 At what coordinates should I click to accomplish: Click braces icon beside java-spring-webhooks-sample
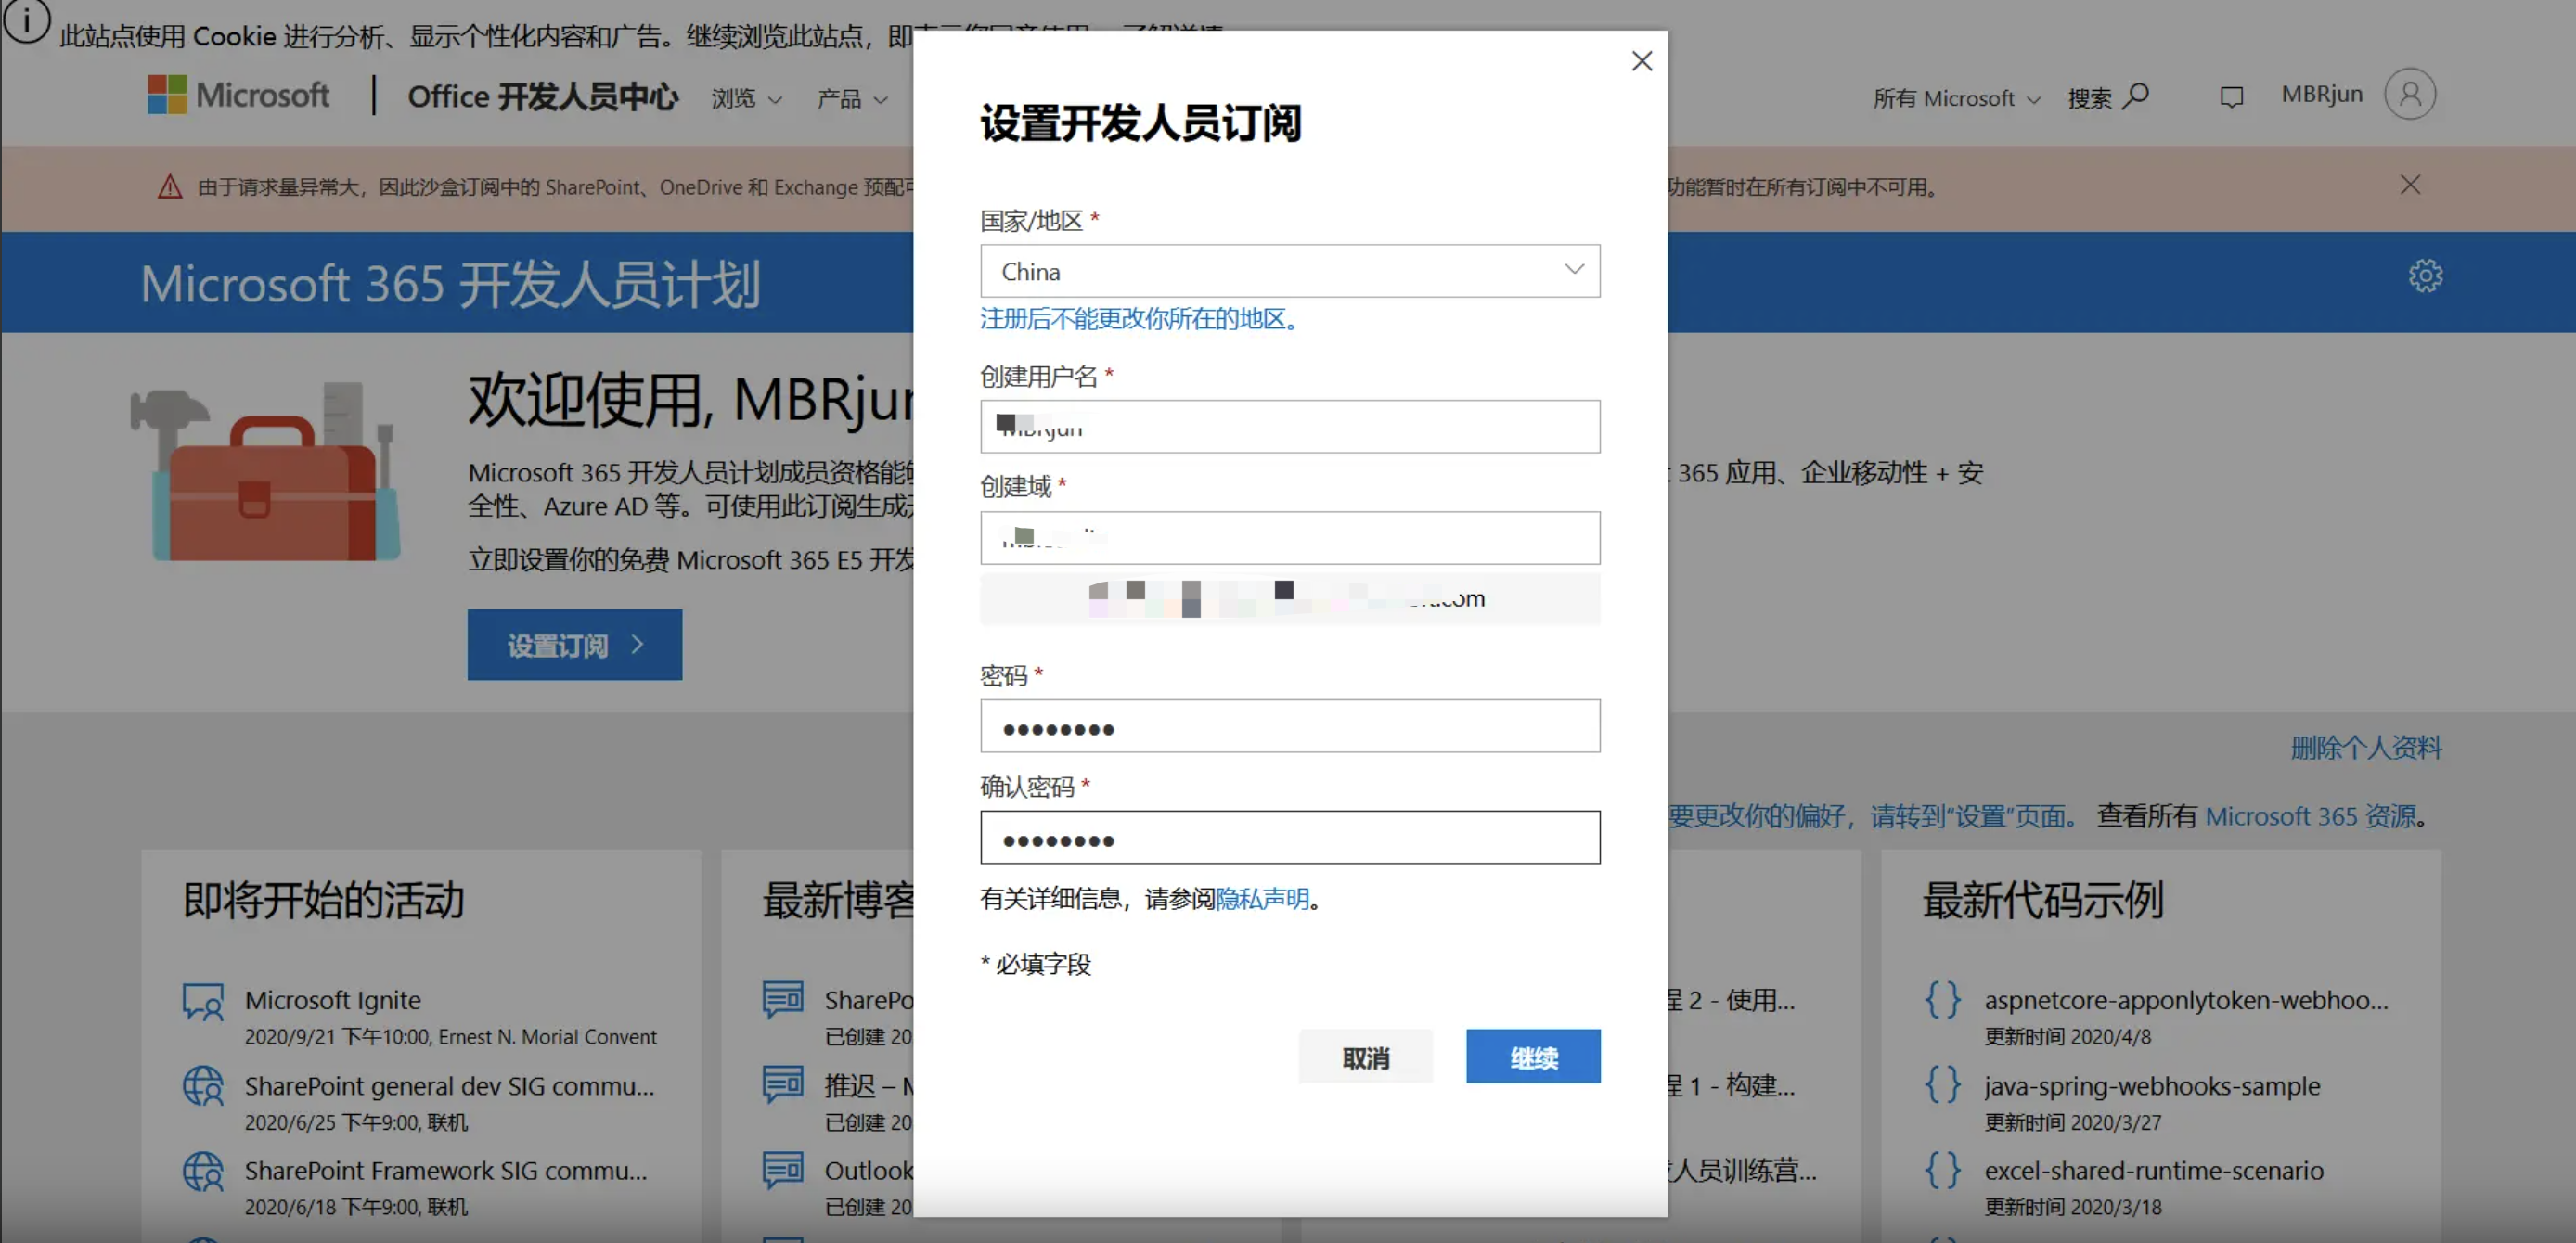pos(1942,1084)
